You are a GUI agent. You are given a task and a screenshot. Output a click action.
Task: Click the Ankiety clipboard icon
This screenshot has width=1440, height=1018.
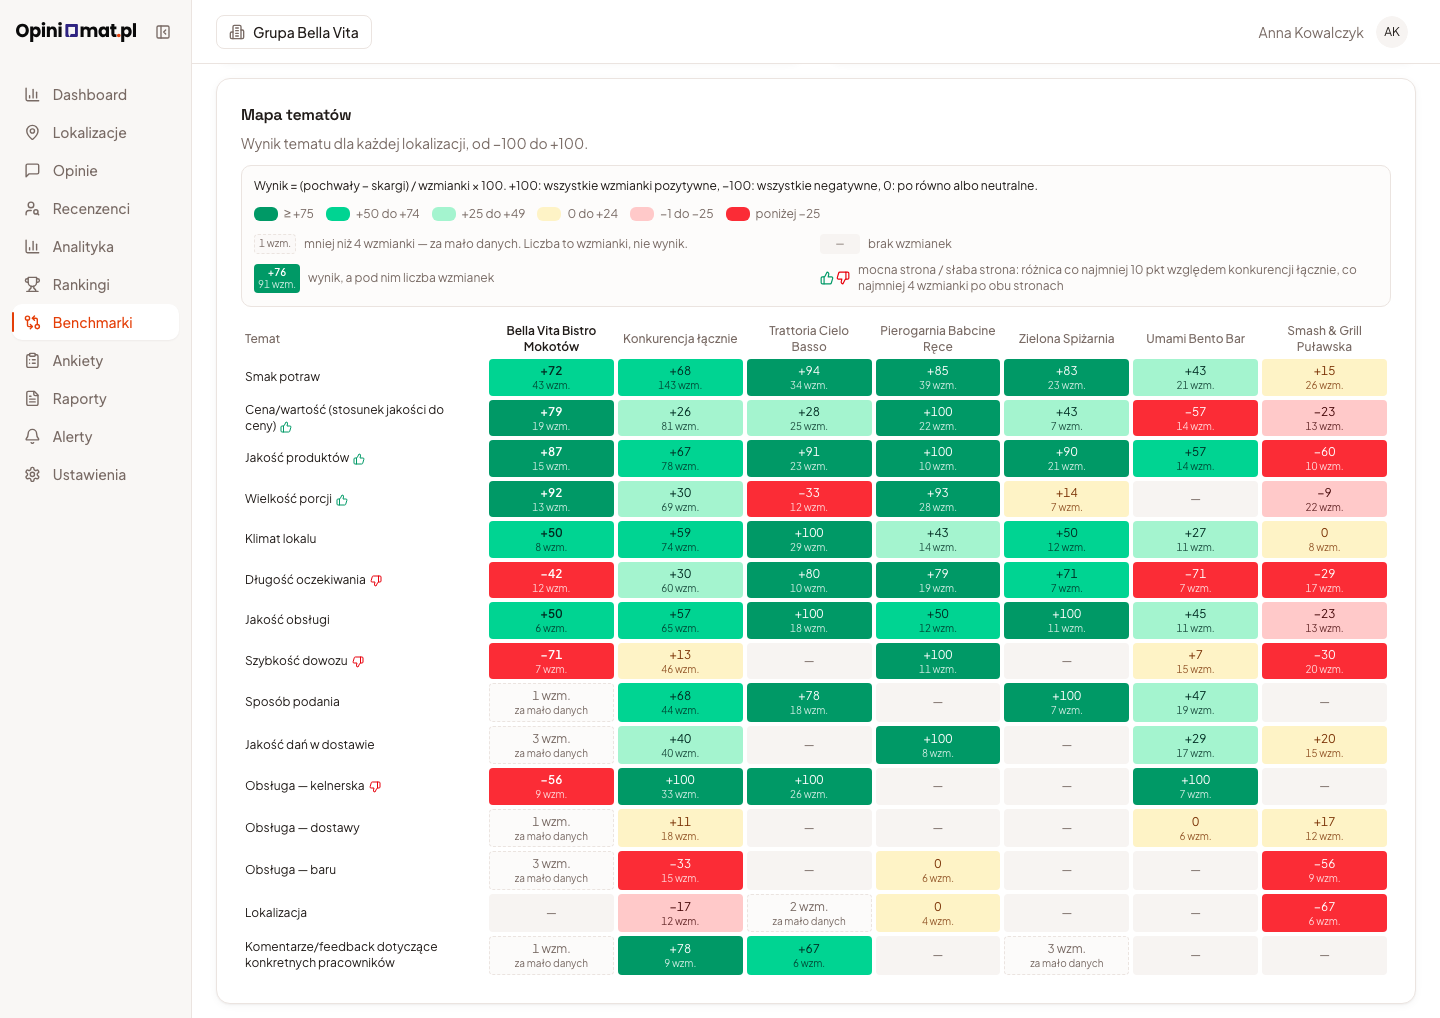point(32,360)
